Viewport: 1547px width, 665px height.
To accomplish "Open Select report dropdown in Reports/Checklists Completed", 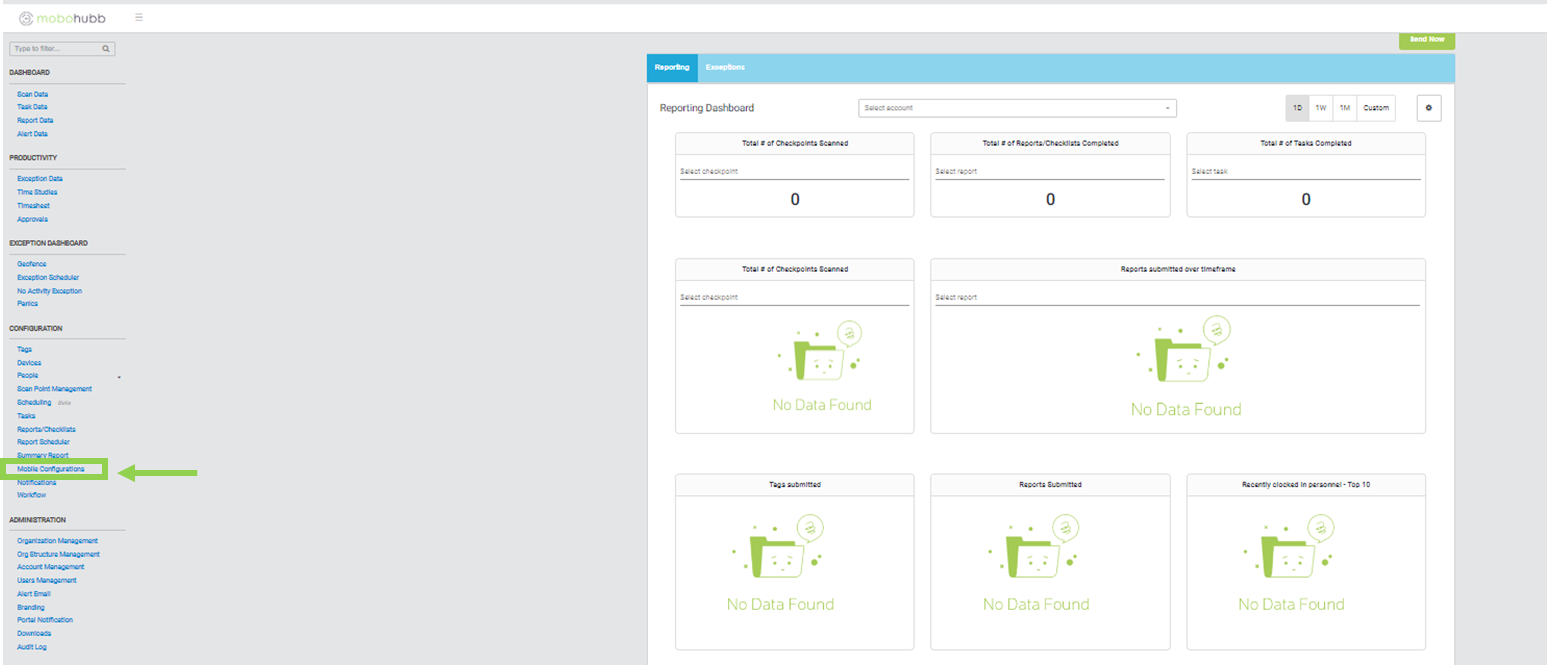I will tap(1049, 172).
